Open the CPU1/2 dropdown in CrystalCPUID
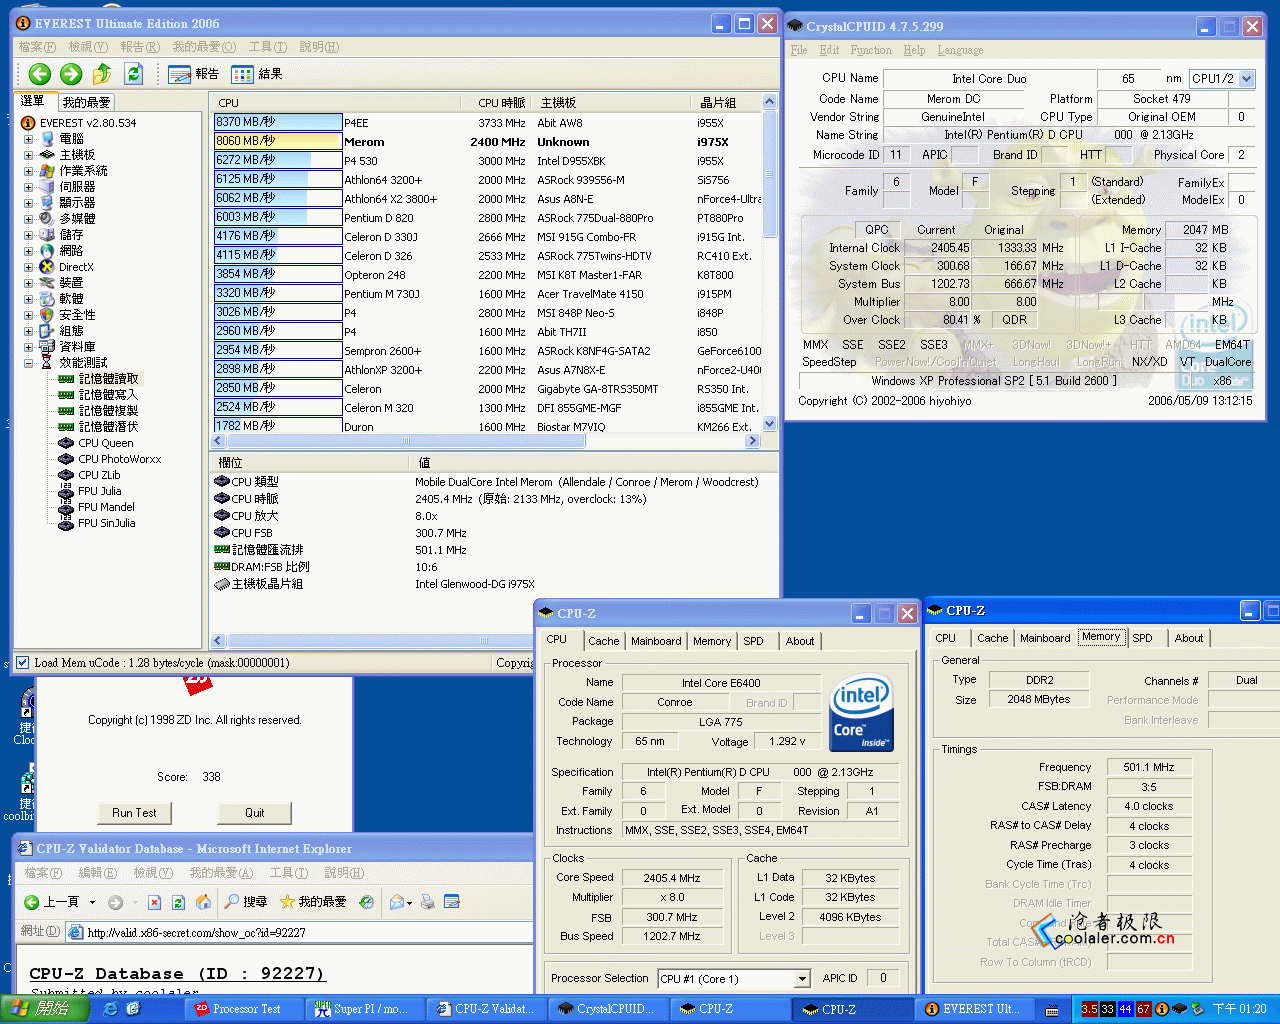 pos(1246,78)
